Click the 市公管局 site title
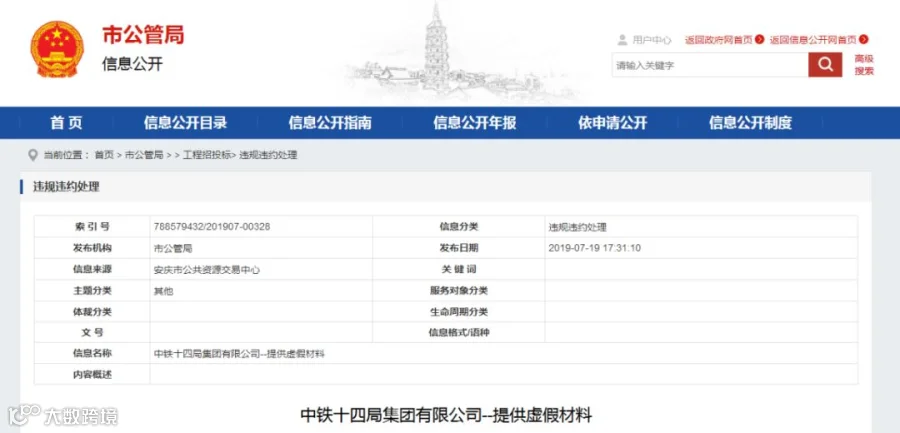 143,35
